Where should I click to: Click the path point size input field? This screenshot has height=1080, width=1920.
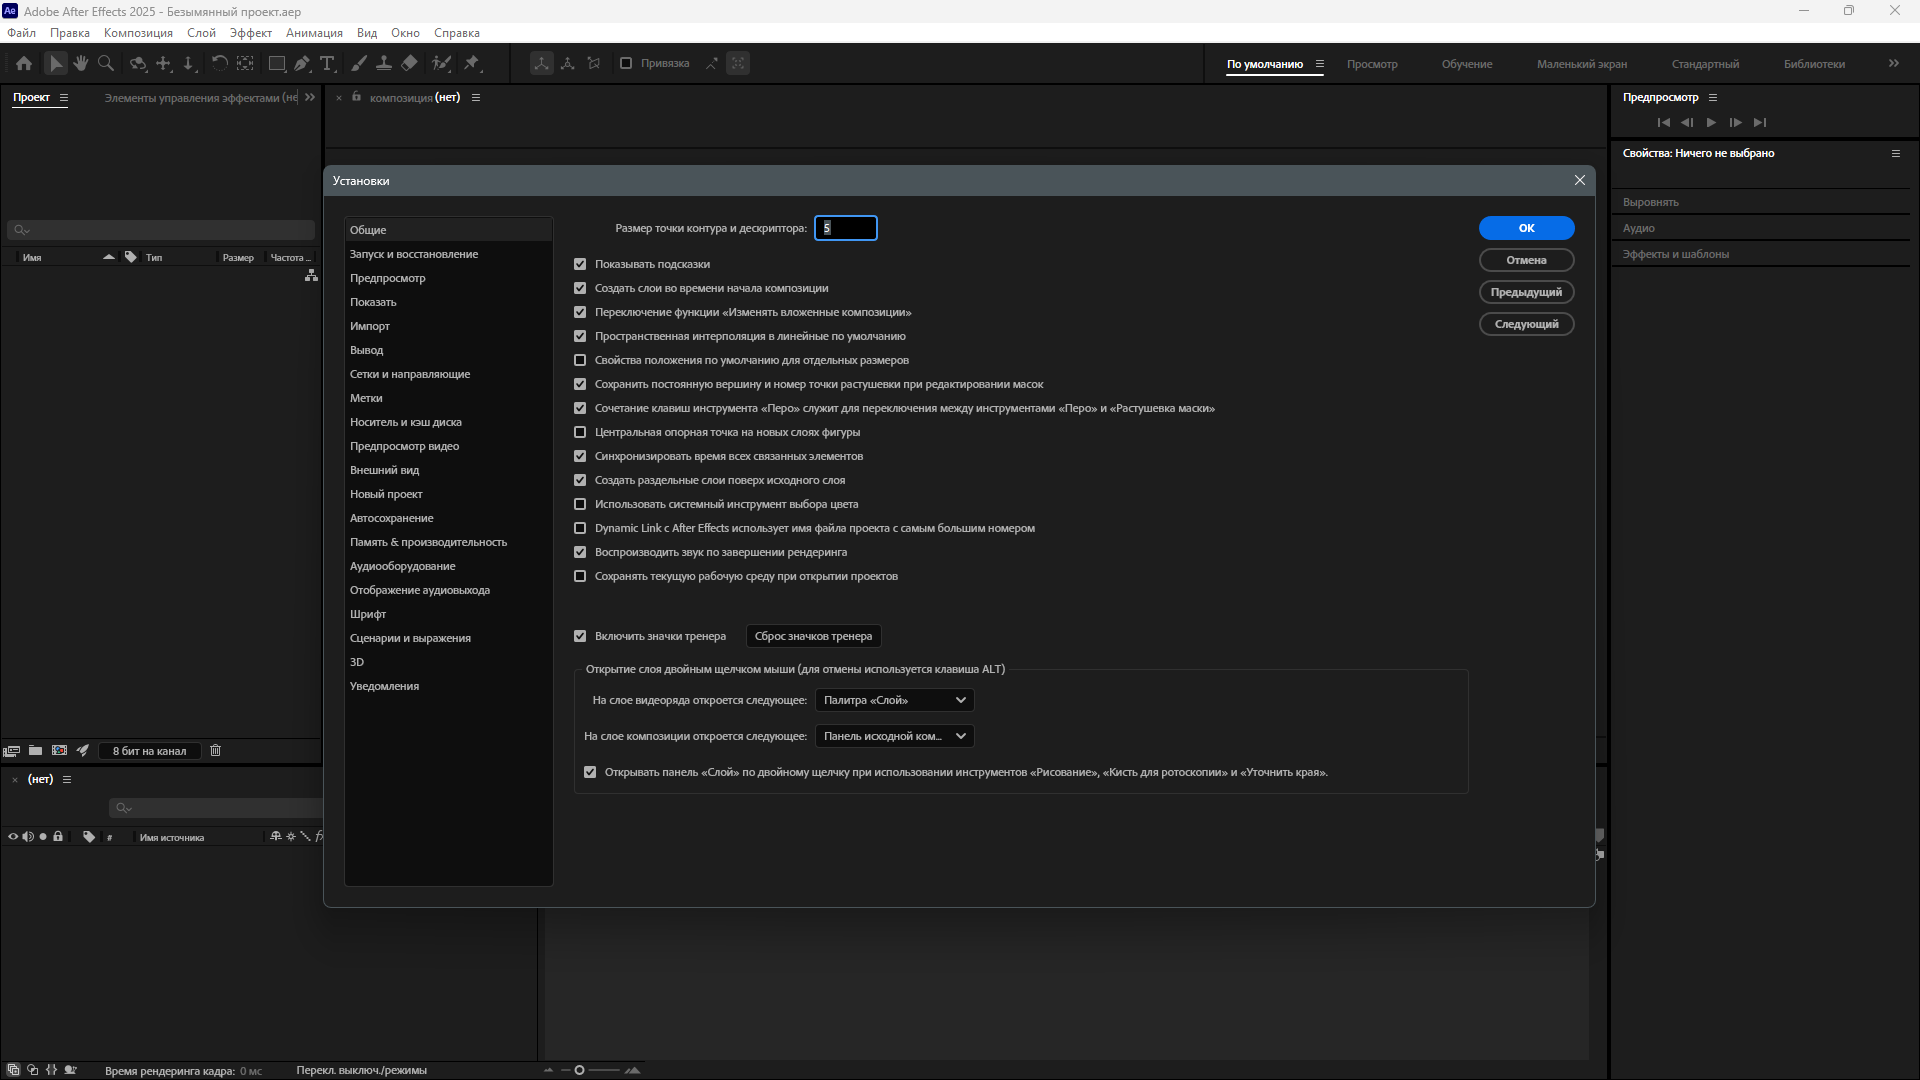point(845,228)
